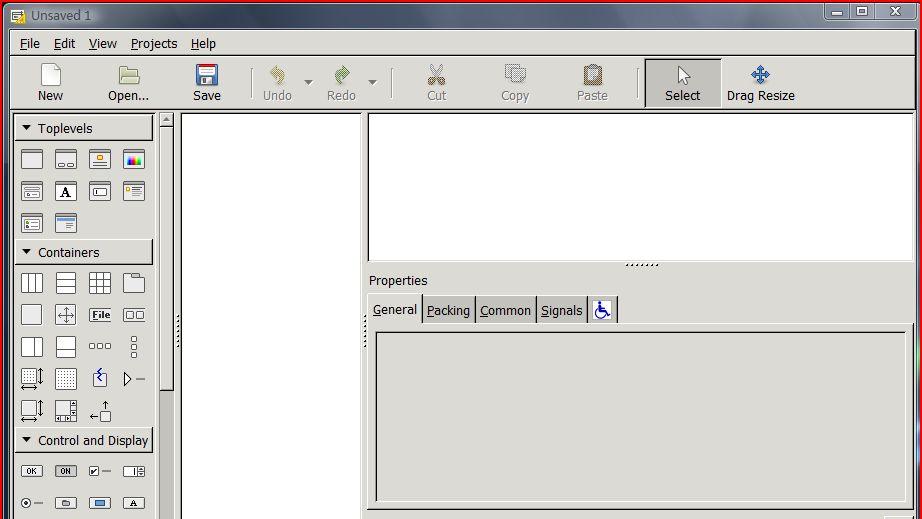Select the Vertical Panes container

pyautogui.click(x=66, y=346)
